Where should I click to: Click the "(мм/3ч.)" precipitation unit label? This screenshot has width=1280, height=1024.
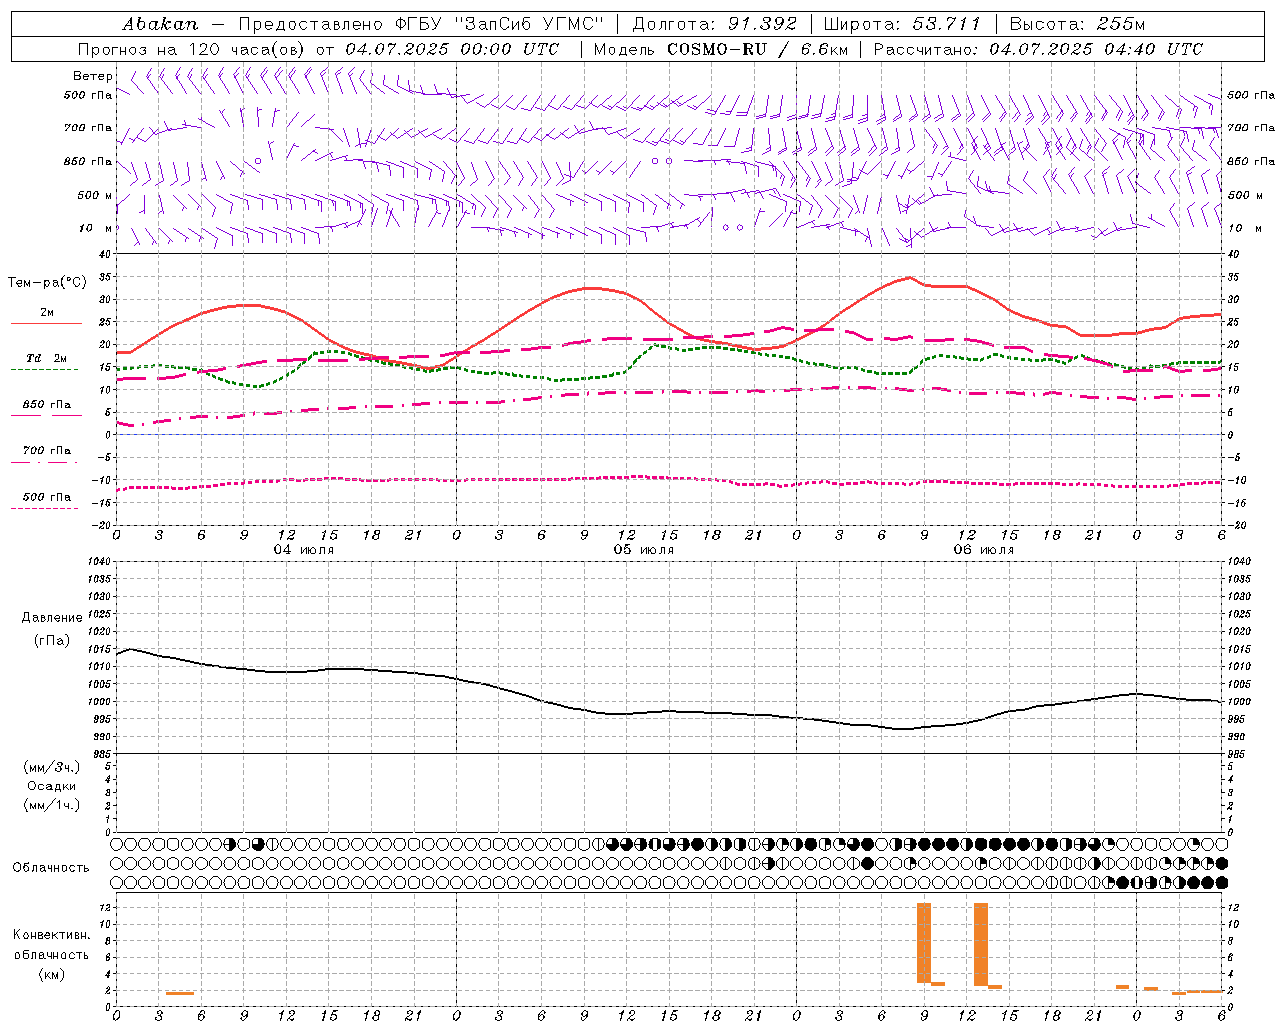[x=52, y=767]
